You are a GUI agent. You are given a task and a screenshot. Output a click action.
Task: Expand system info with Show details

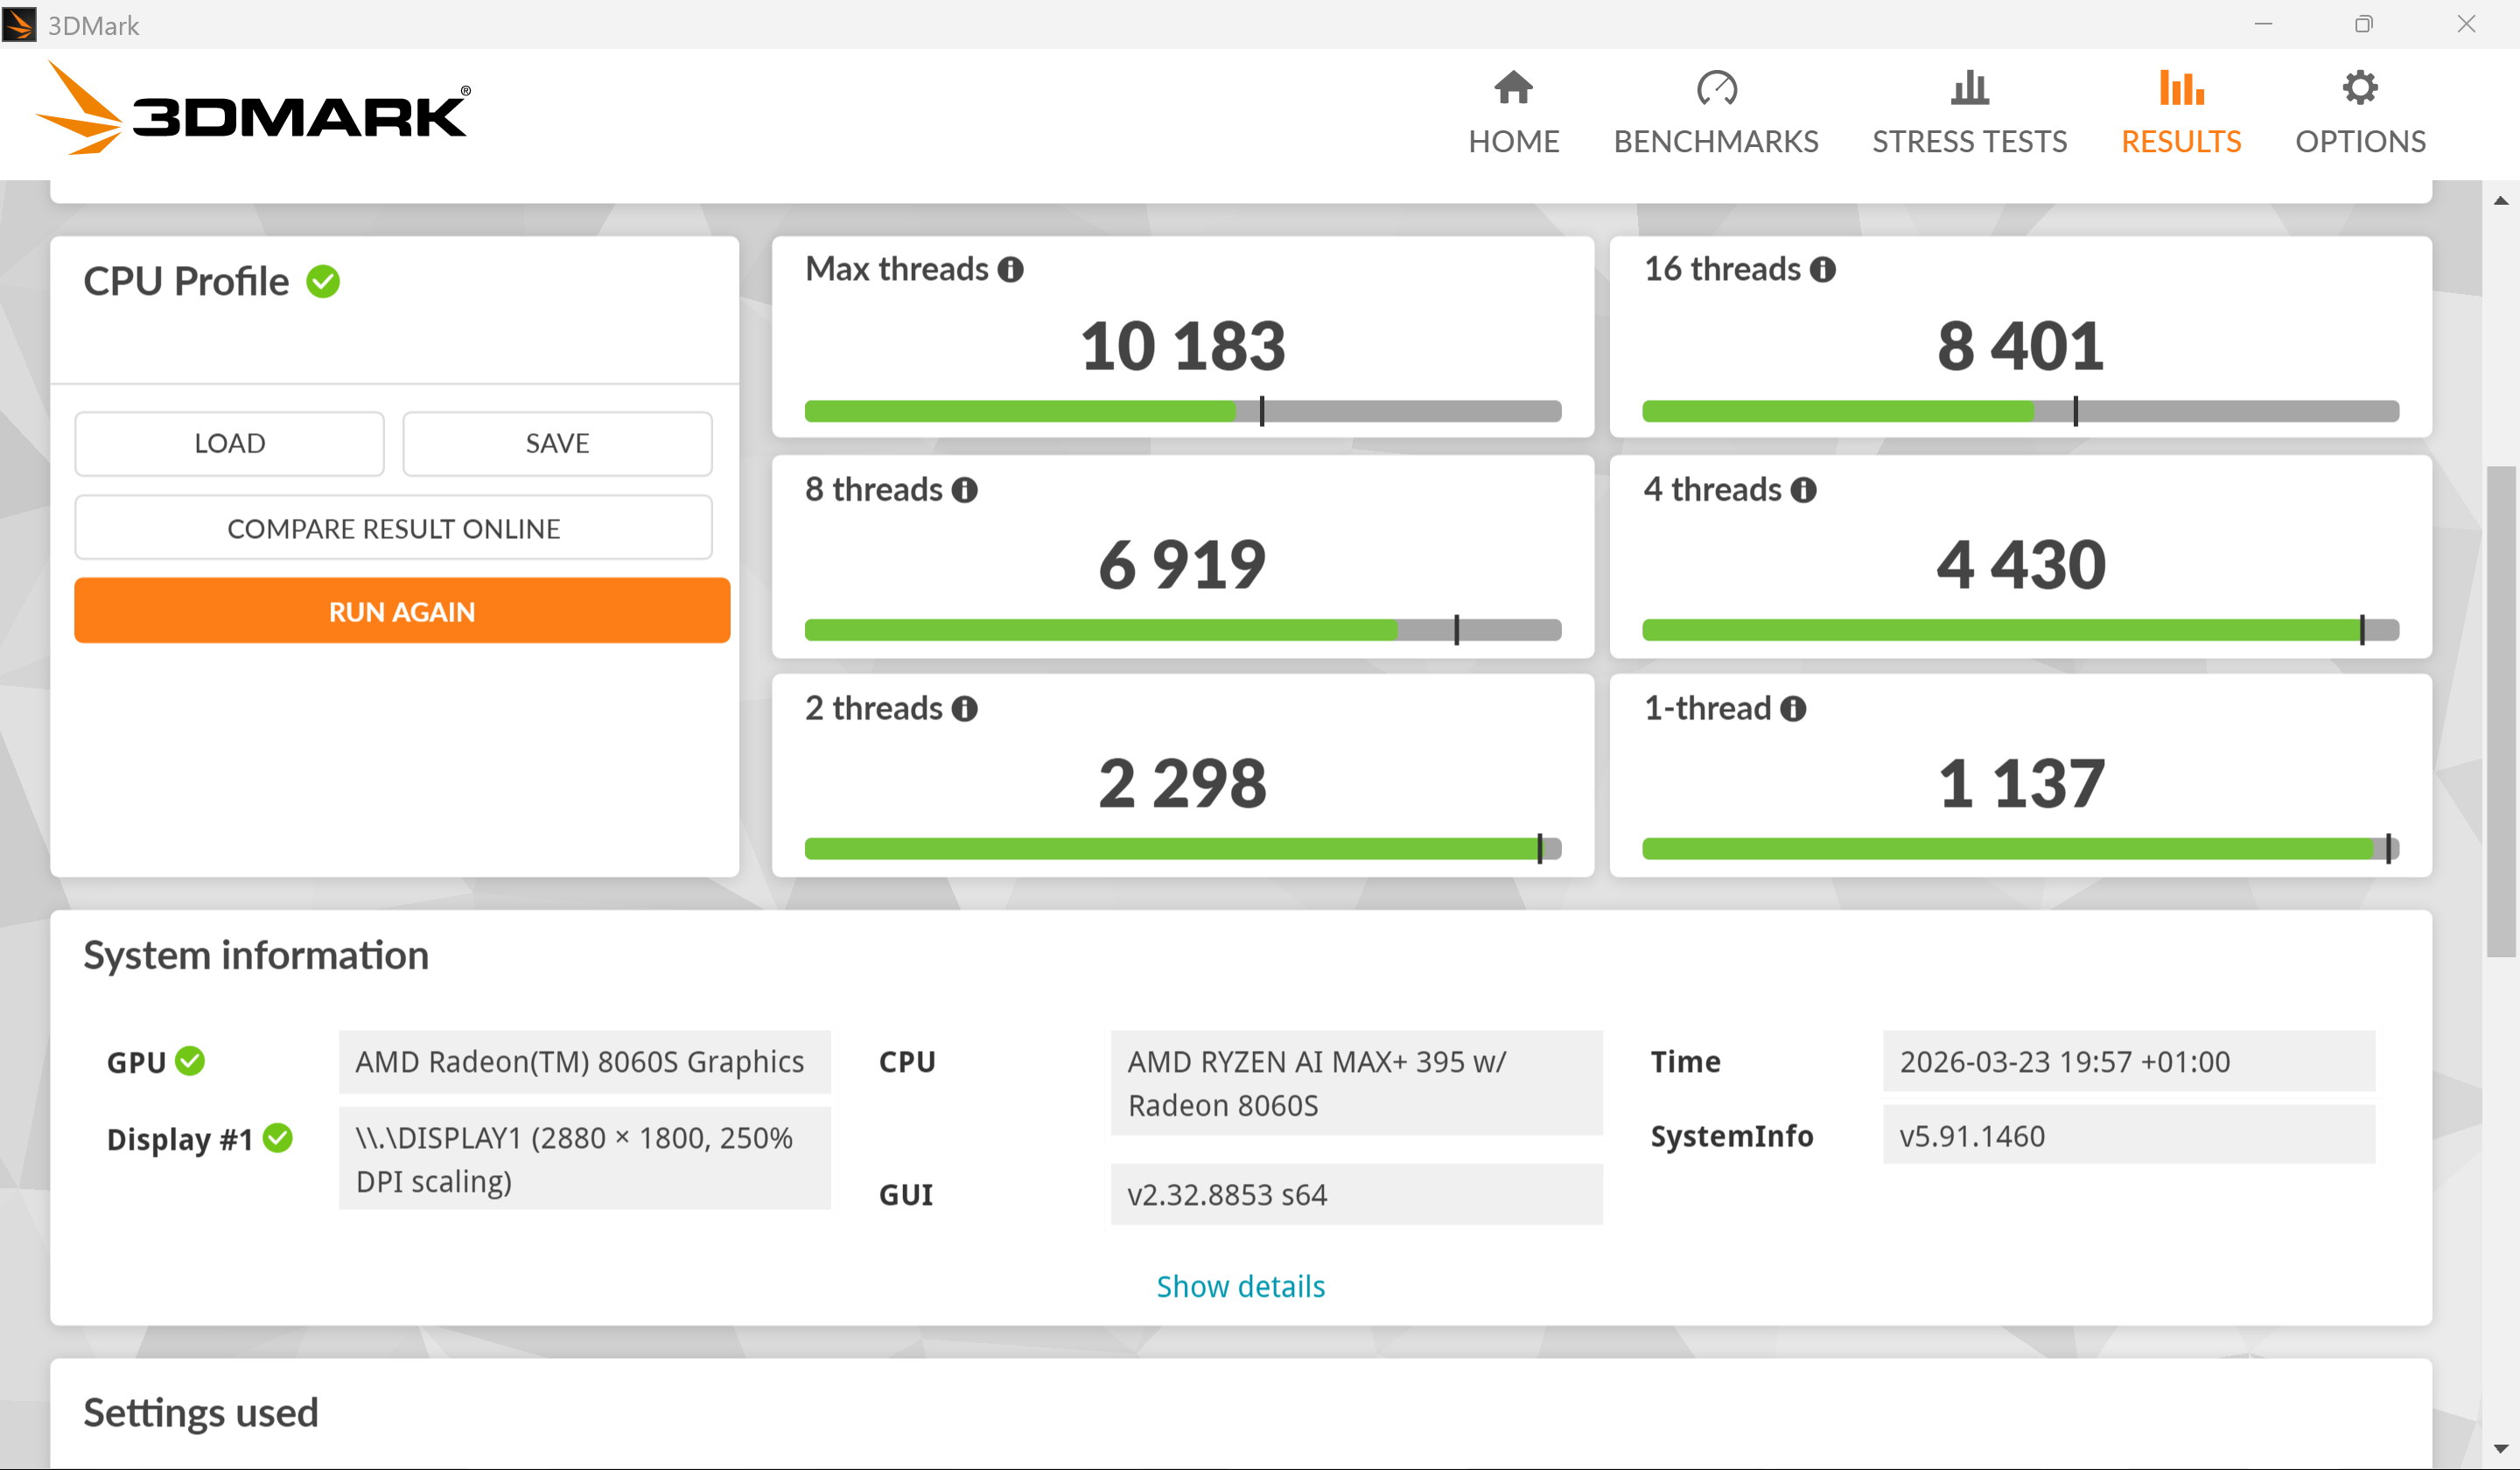(1240, 1286)
